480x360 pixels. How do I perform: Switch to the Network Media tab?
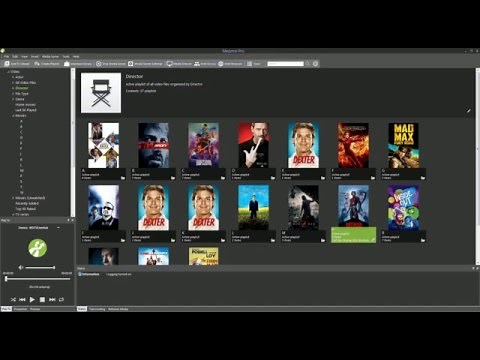(x=118, y=309)
